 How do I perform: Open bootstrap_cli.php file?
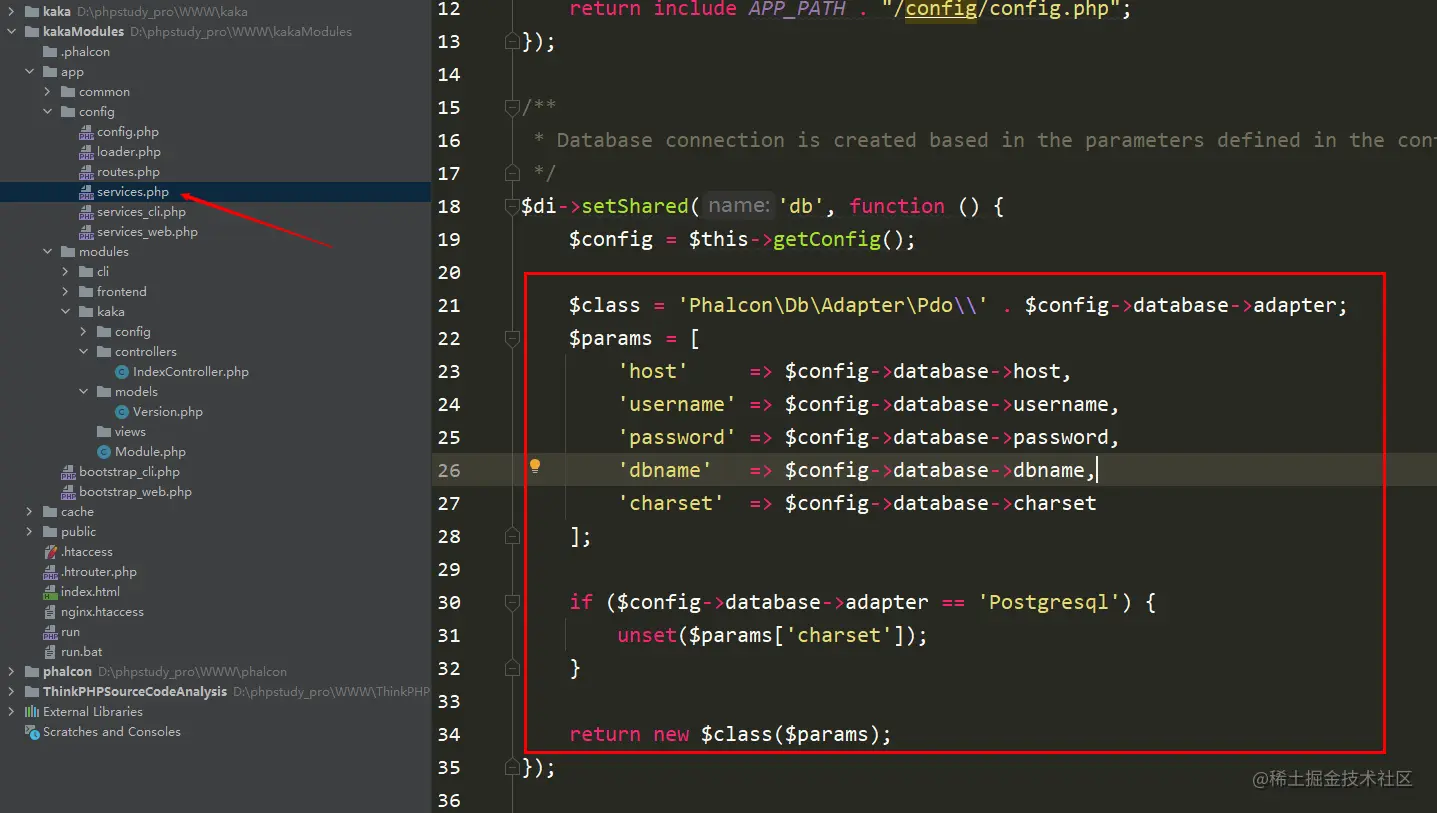coord(129,472)
